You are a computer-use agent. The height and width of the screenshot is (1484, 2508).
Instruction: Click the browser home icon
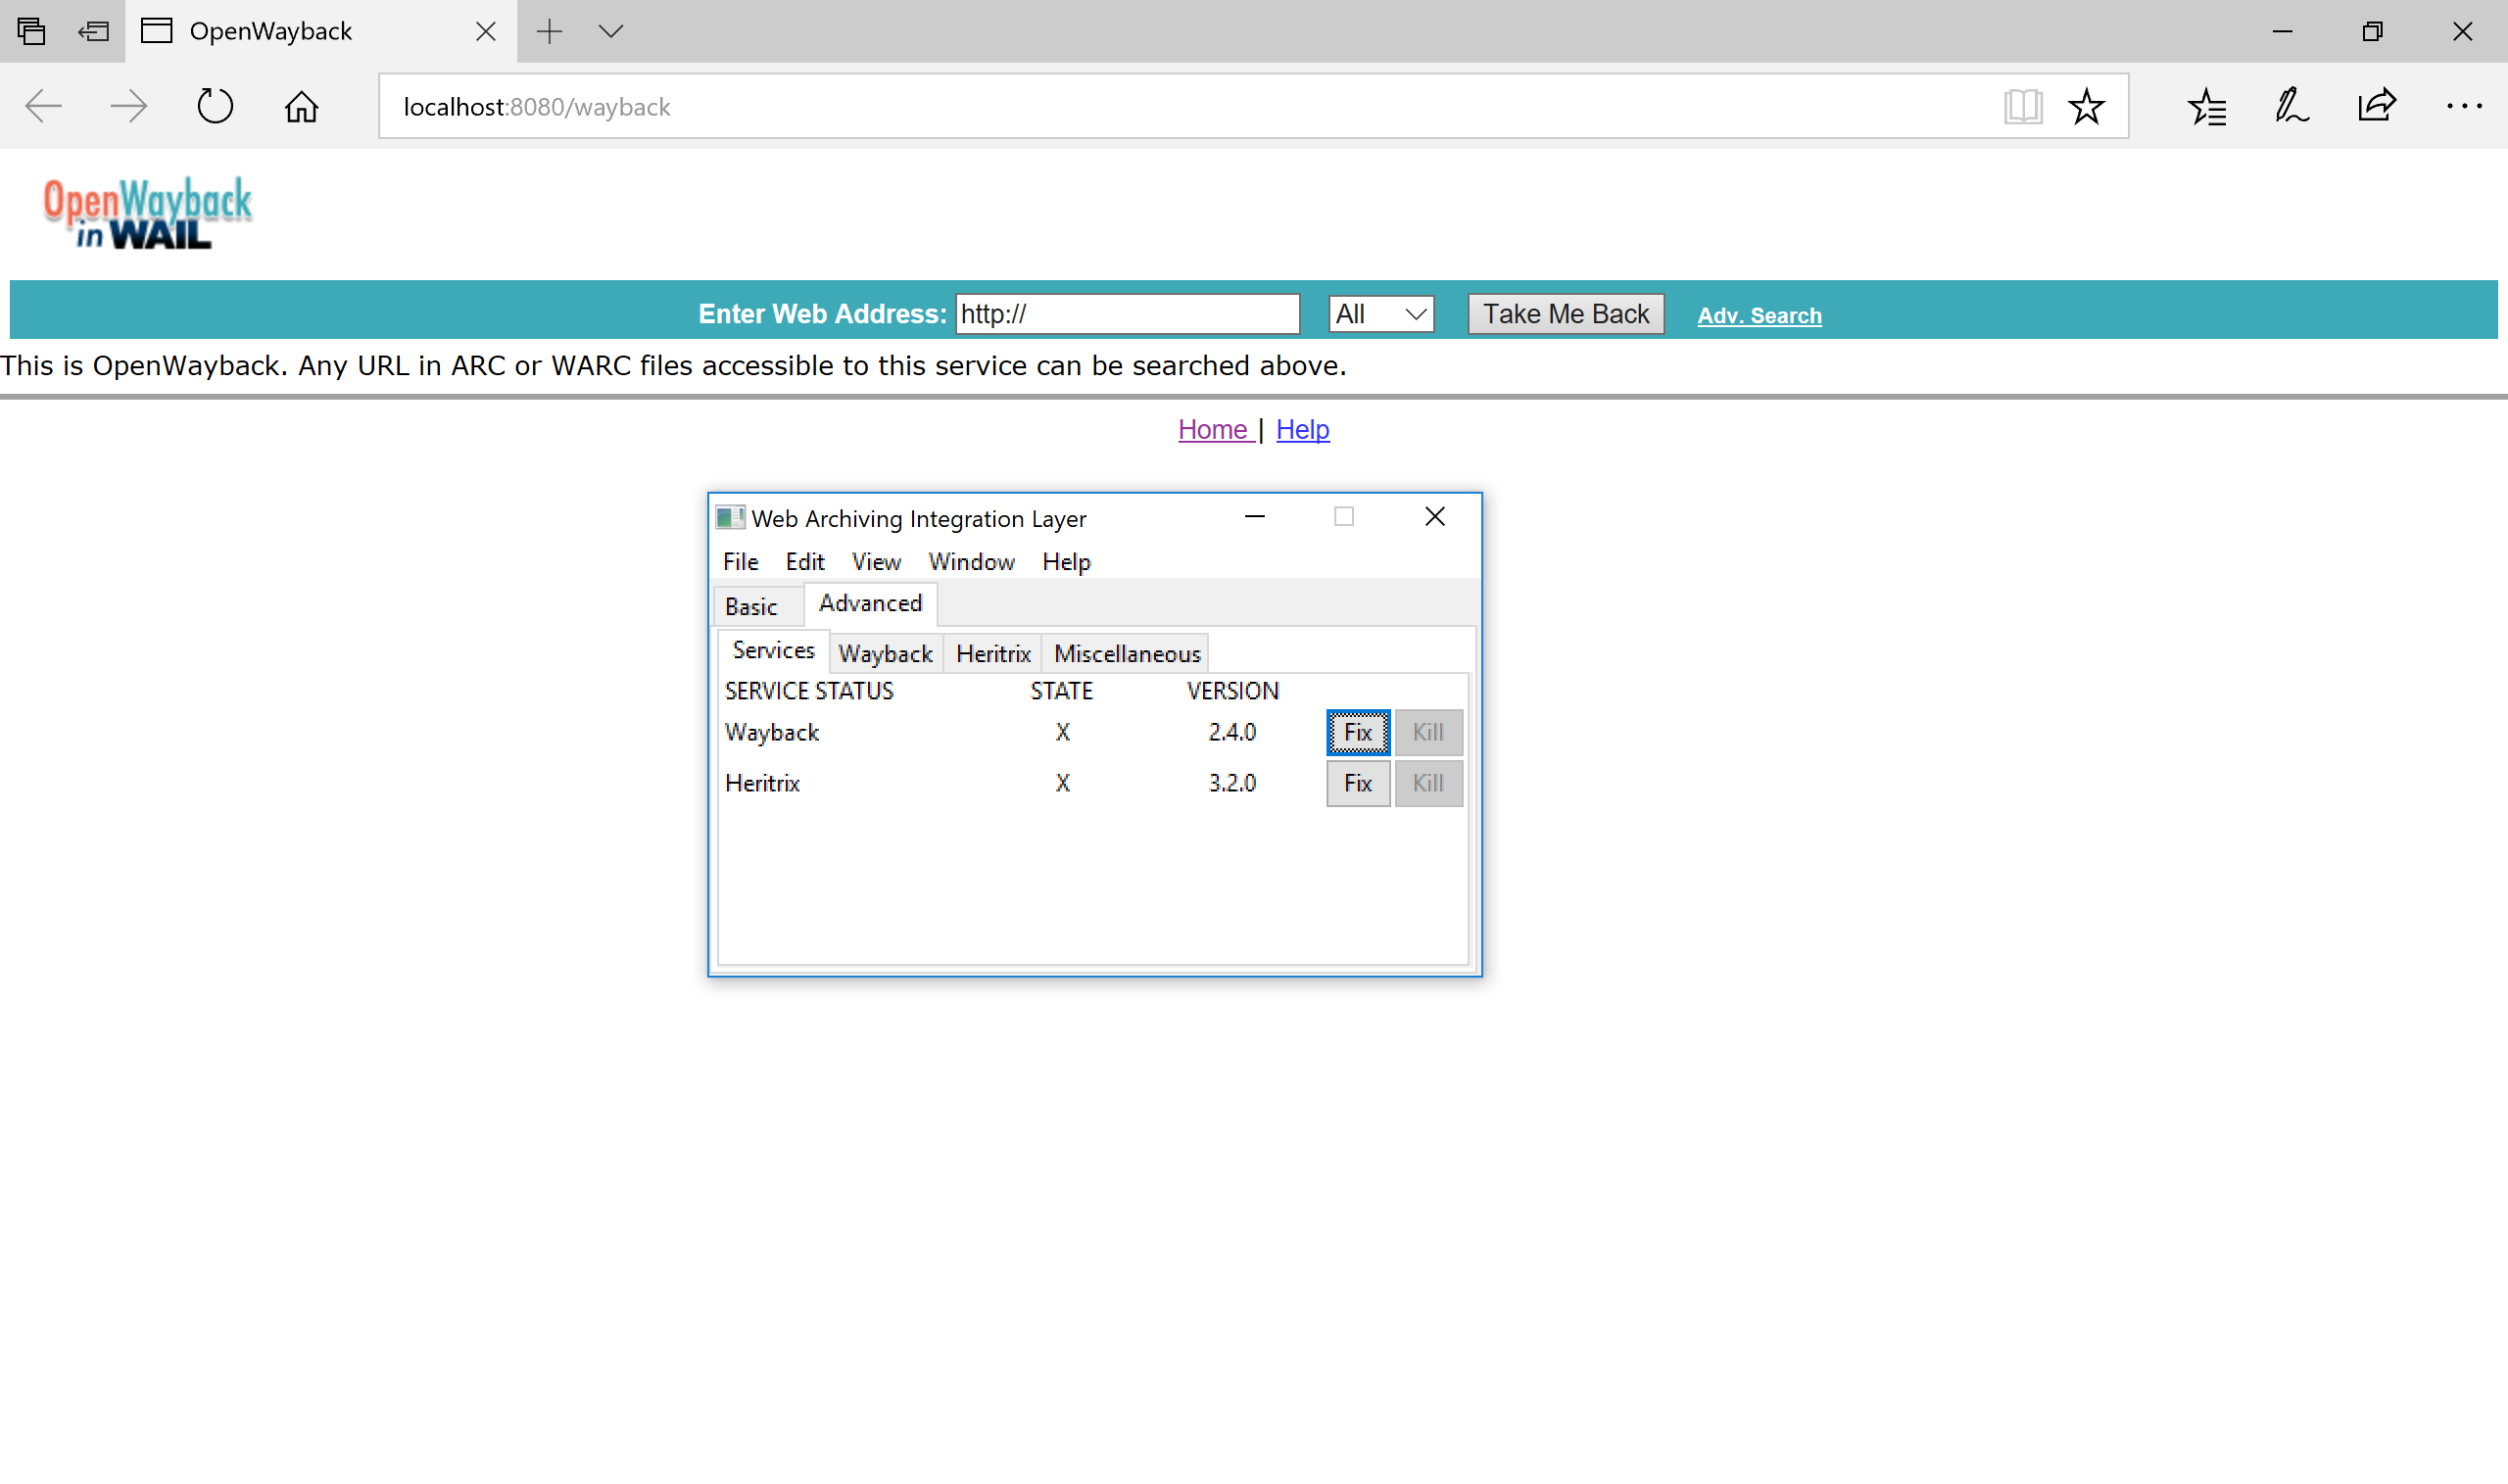[x=301, y=106]
